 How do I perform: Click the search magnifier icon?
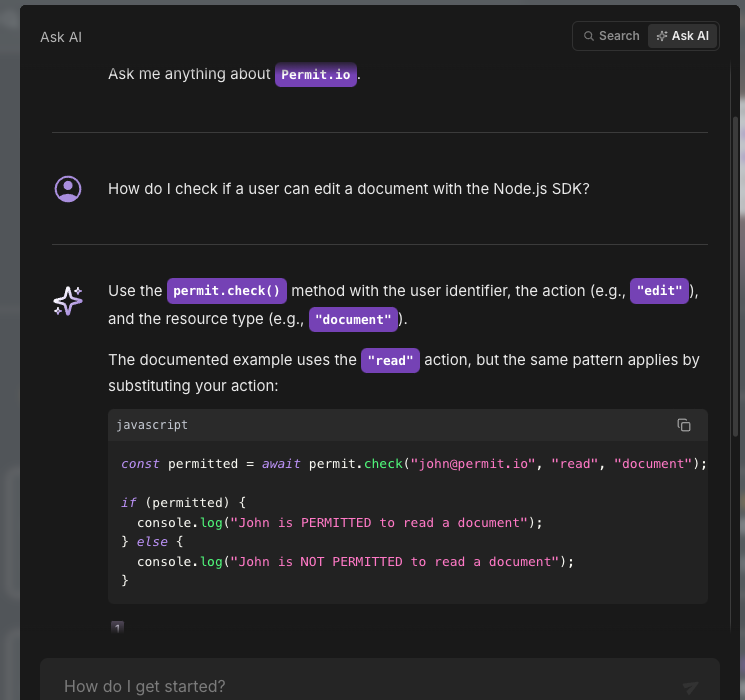point(589,36)
